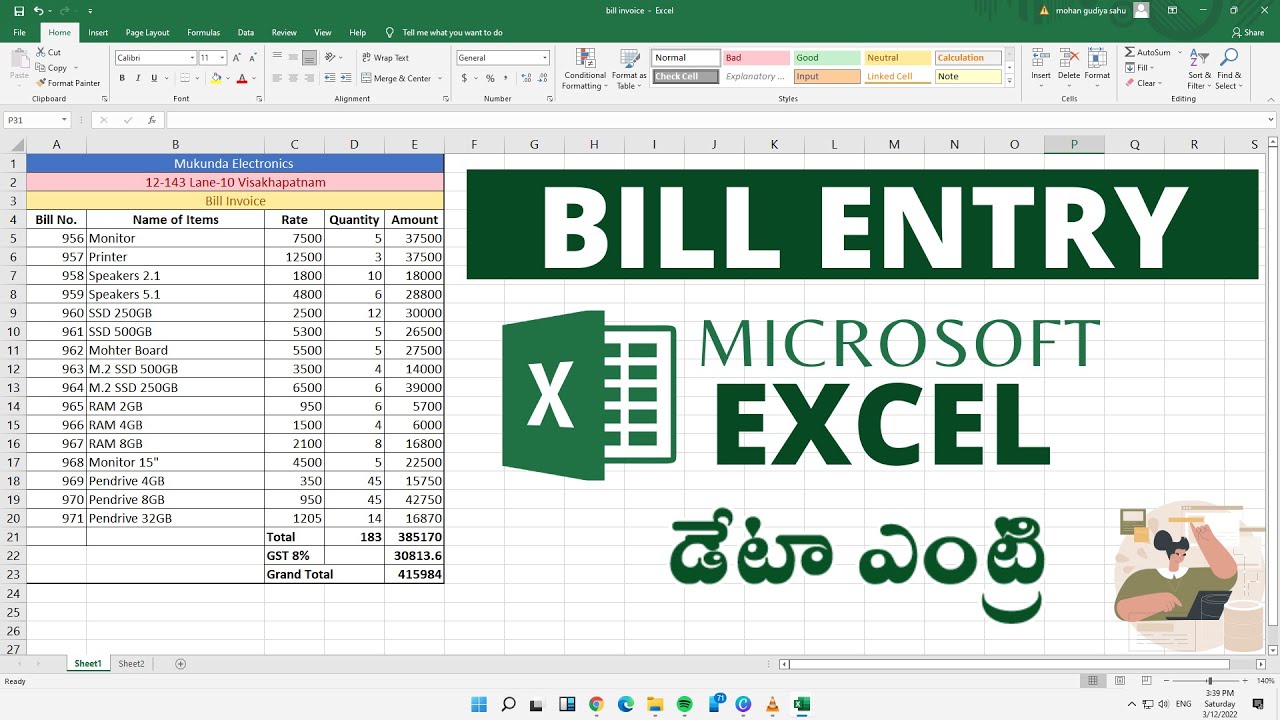
Task: Click Center alignment icon
Action: tap(293, 78)
